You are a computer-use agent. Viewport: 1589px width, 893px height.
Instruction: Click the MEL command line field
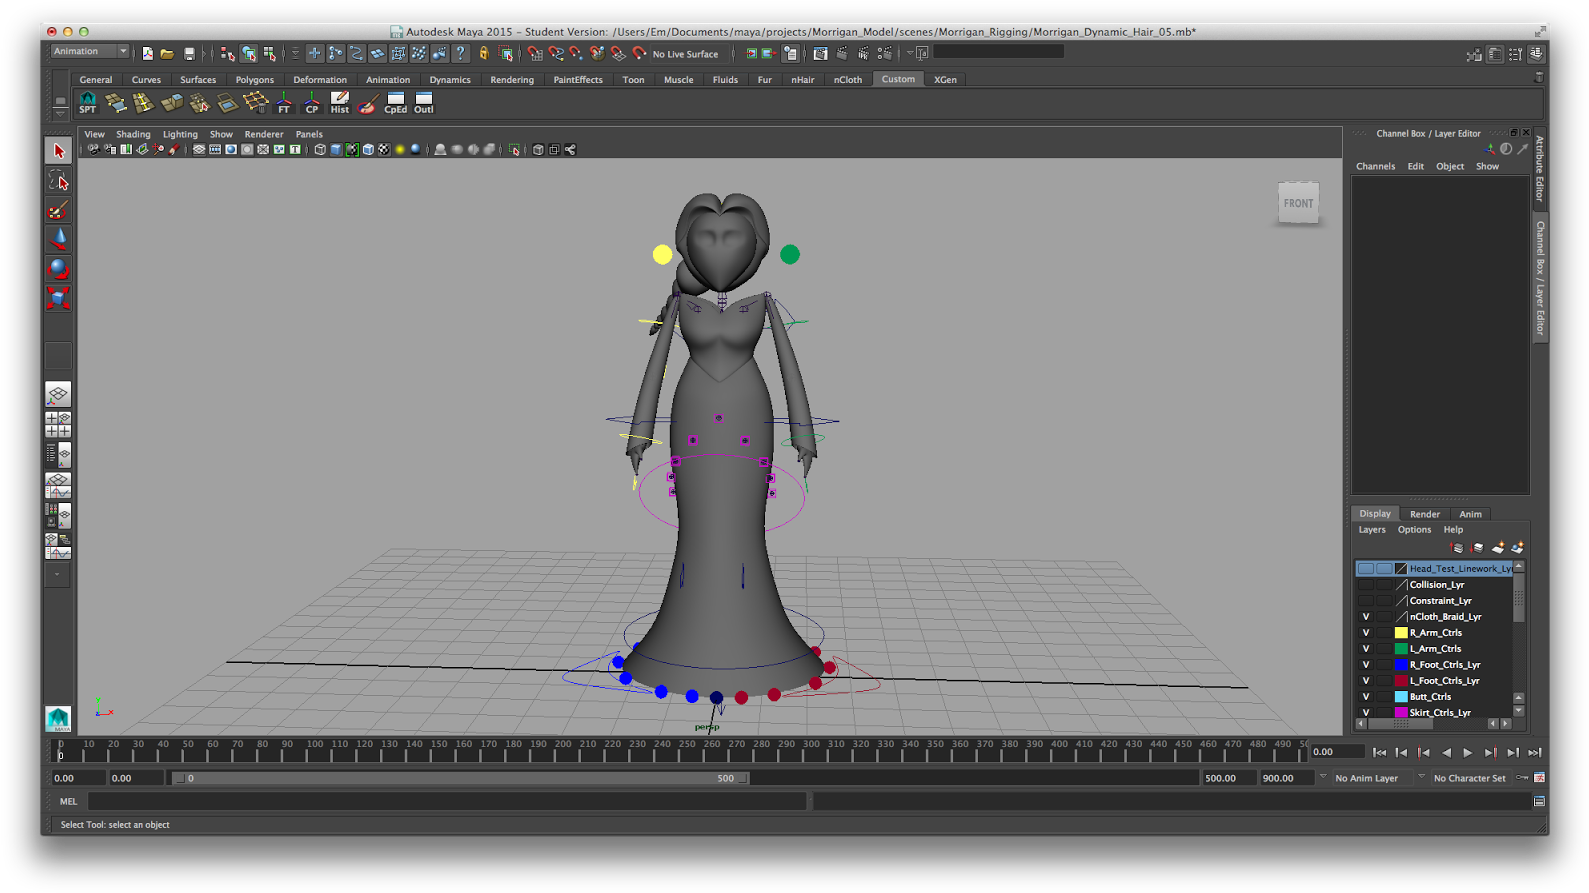[447, 801]
